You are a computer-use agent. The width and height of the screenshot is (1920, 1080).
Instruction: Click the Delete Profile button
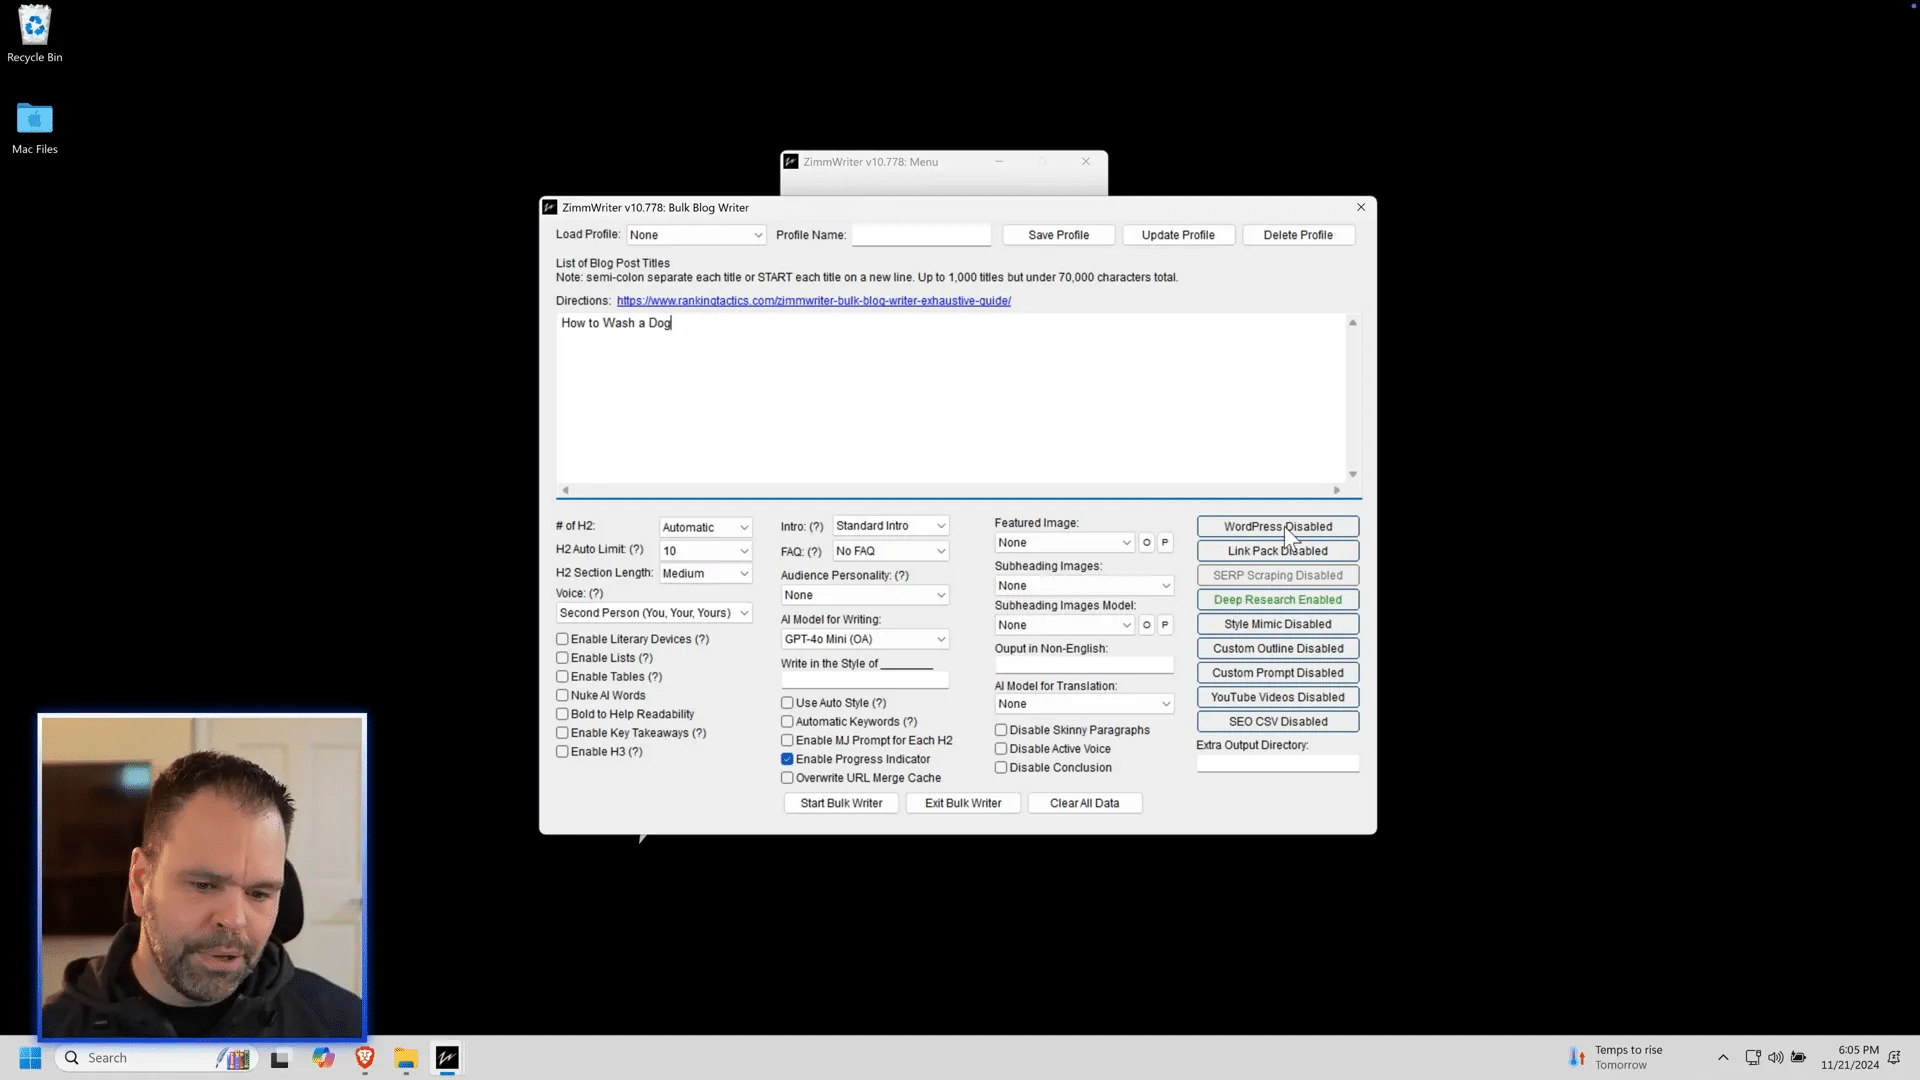[x=1298, y=235]
